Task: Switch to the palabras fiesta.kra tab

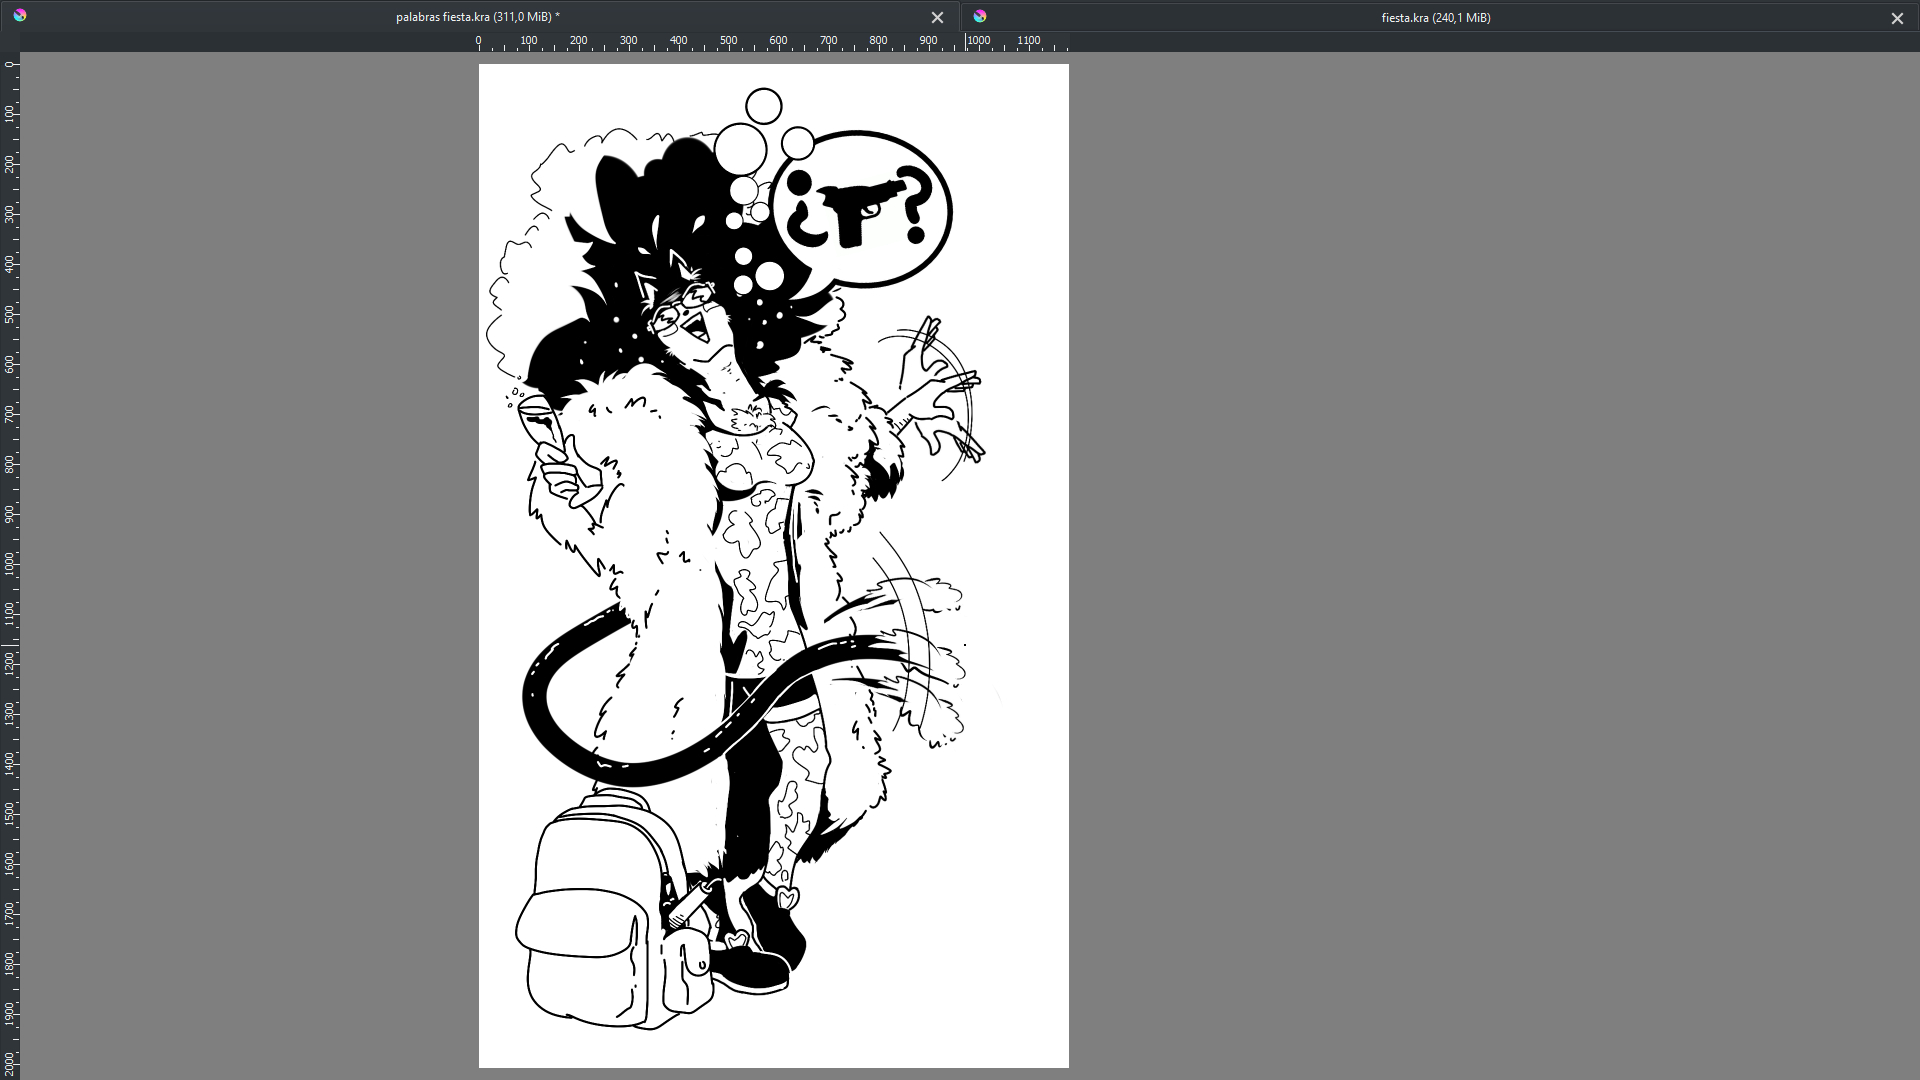Action: coord(477,17)
